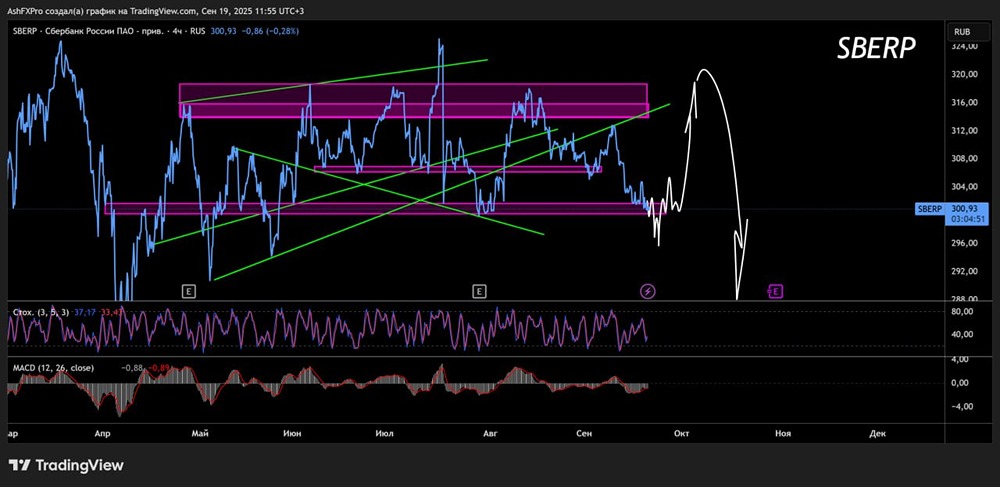This screenshot has height=487, width=1000.
Task: Click the earnings E marker above Авг
Action: (x=479, y=291)
